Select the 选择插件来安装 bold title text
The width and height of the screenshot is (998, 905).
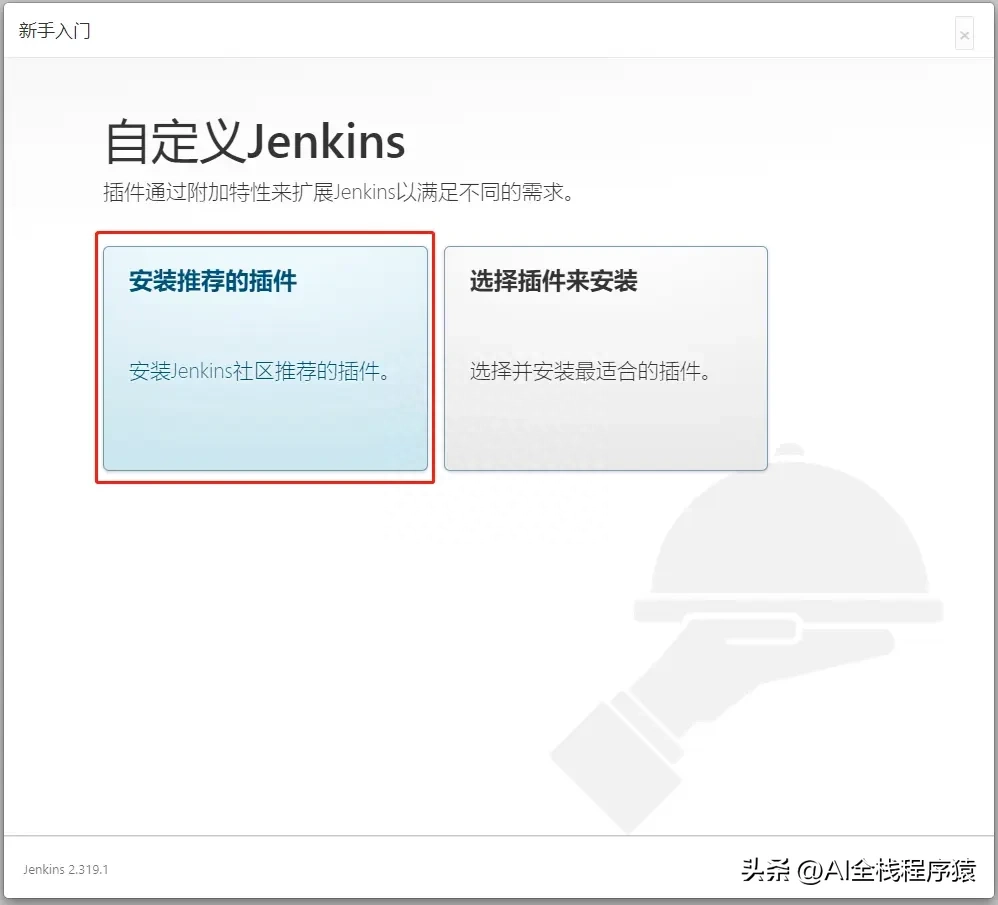(x=553, y=281)
